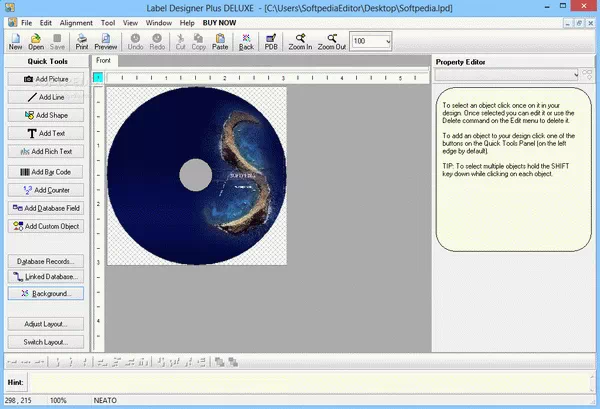The height and width of the screenshot is (409, 600).
Task: Zoom In using the magnifier icon
Action: coord(300,40)
